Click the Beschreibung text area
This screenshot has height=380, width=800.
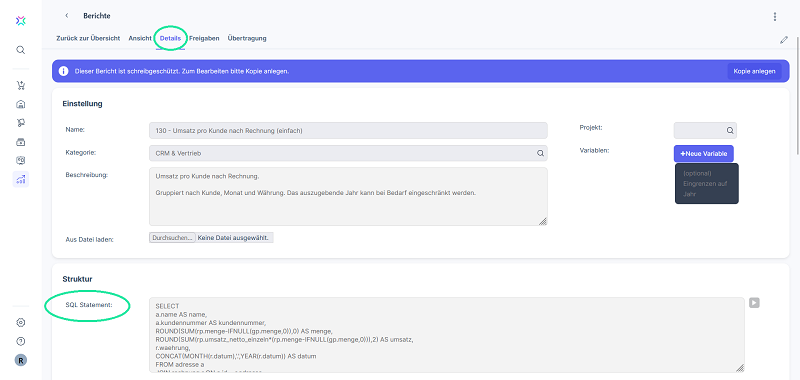pos(348,196)
